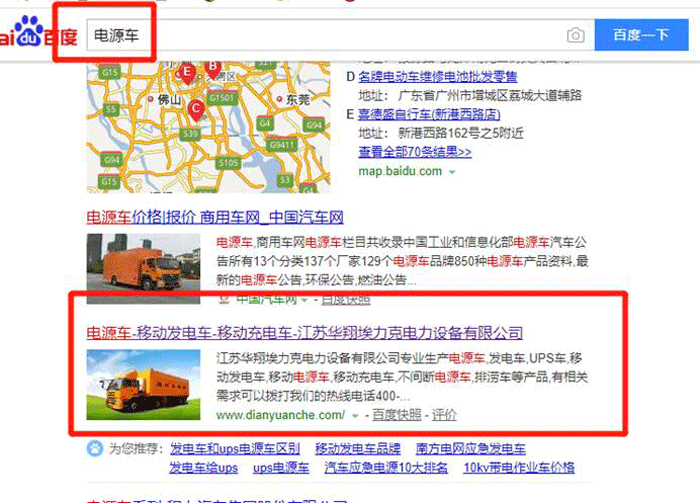Expand the dropdown arrow beside www.dianyuanche.com
700x503 pixels.
tap(355, 416)
